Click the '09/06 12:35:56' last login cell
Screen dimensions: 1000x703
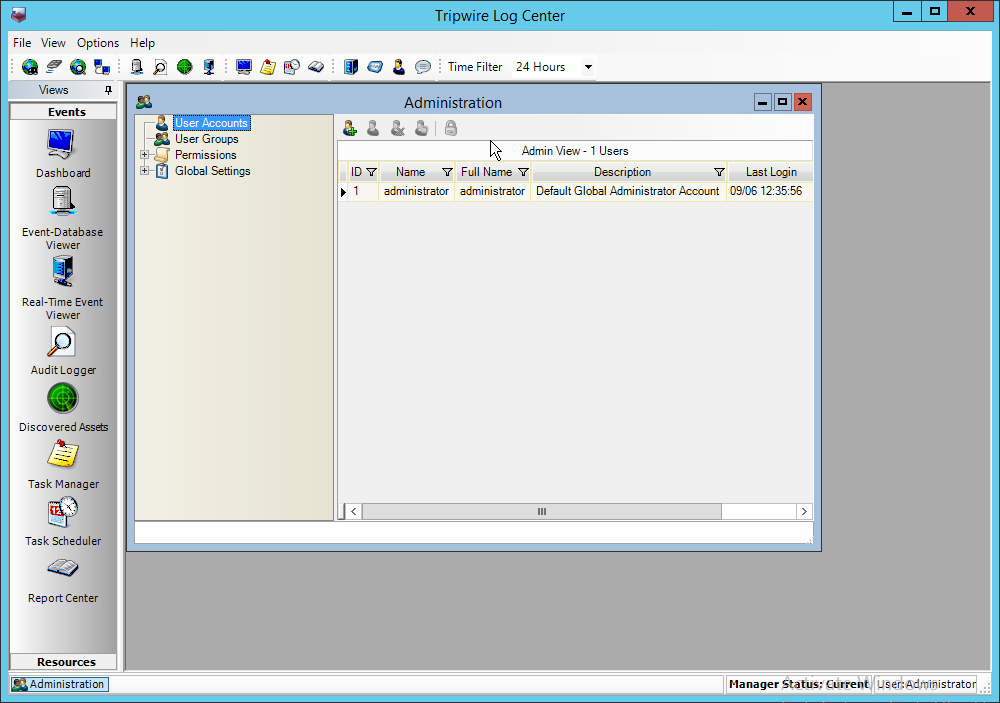click(x=769, y=191)
